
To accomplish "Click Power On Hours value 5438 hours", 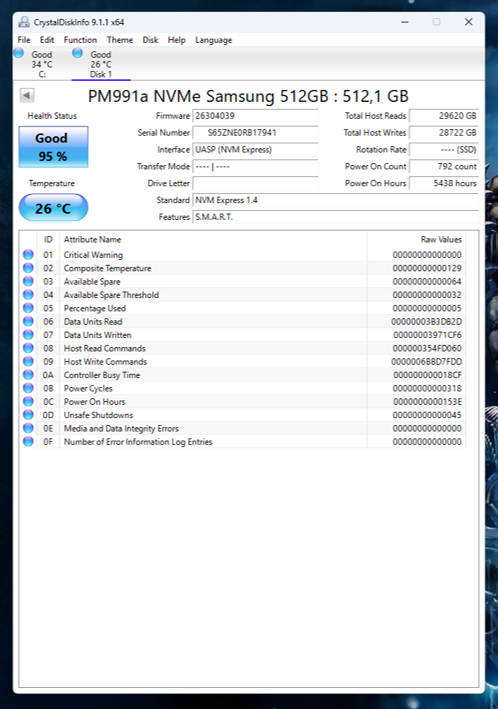I will 444,183.
